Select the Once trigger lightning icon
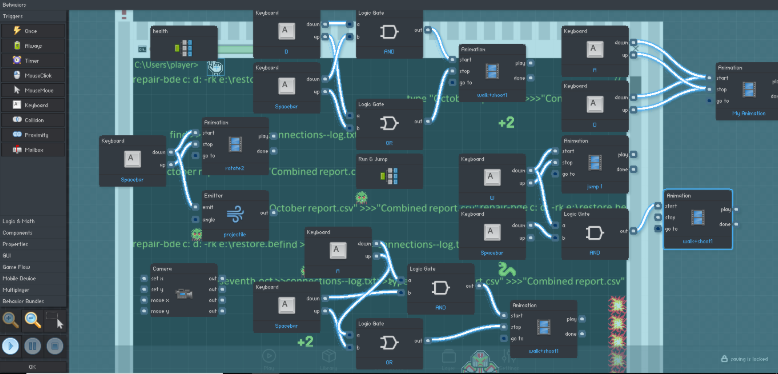 [x=16, y=31]
